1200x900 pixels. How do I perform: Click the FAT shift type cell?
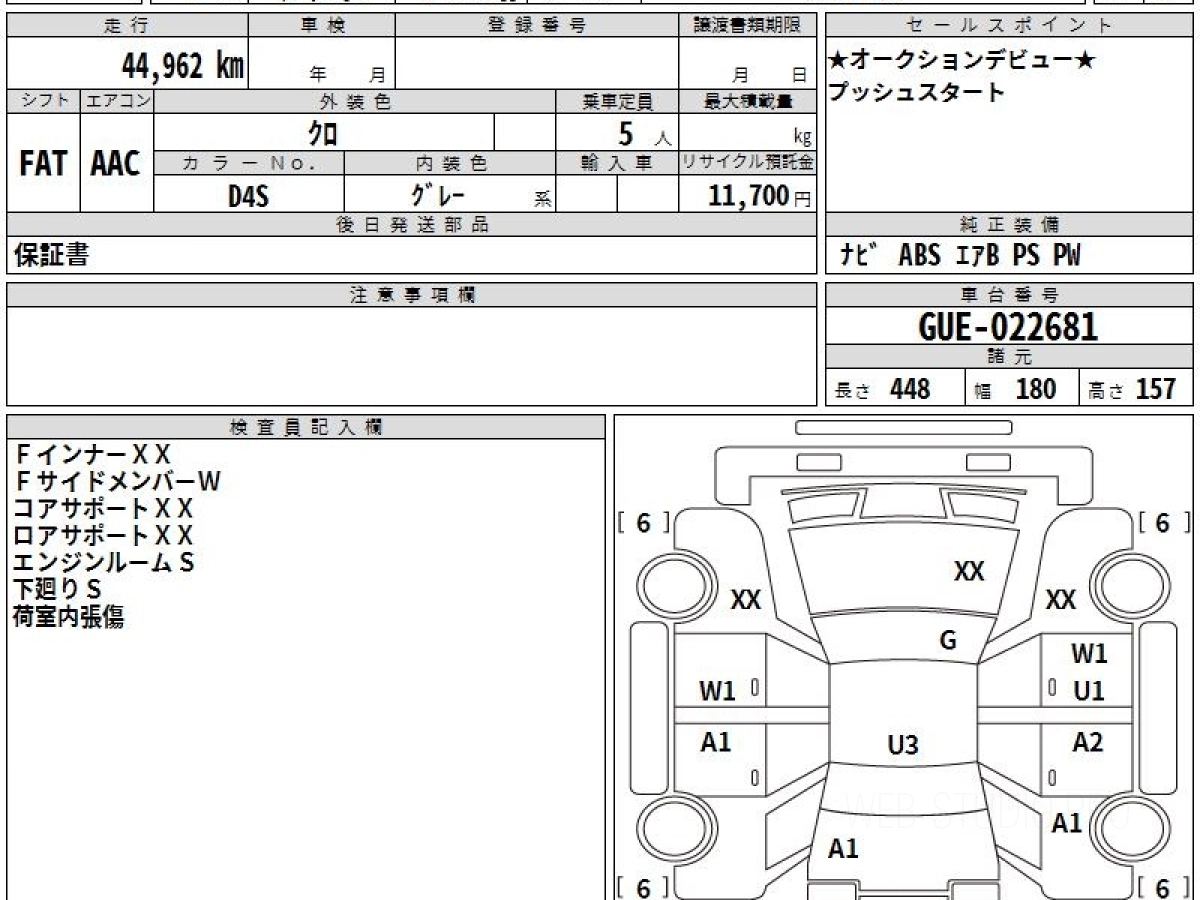tap(43, 164)
